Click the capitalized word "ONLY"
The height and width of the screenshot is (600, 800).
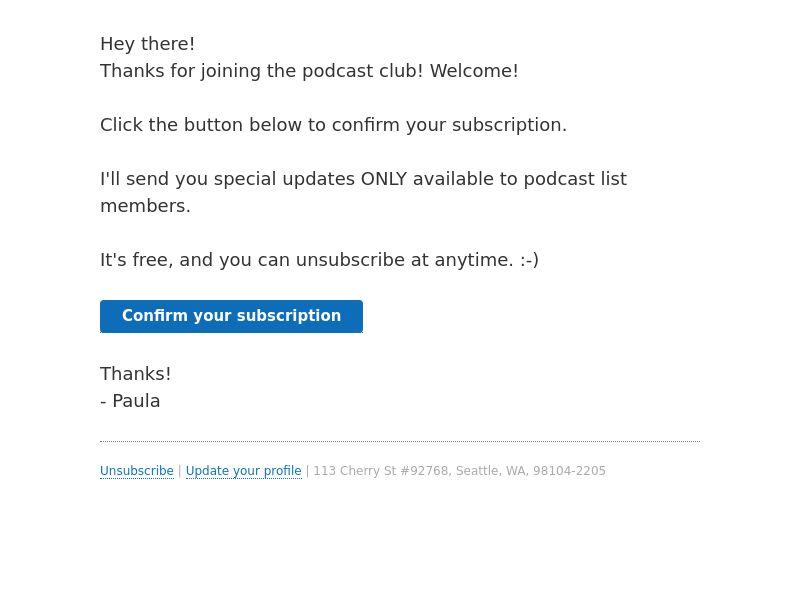384,179
